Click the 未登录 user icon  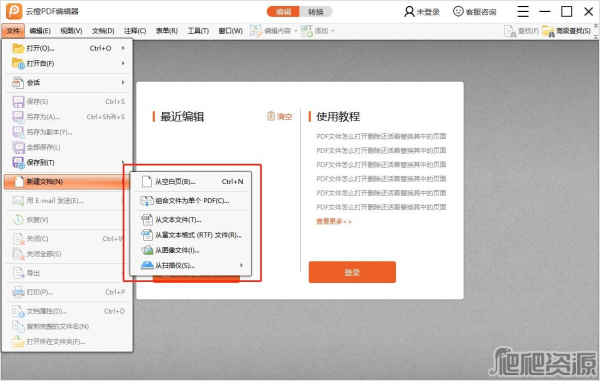coord(409,11)
